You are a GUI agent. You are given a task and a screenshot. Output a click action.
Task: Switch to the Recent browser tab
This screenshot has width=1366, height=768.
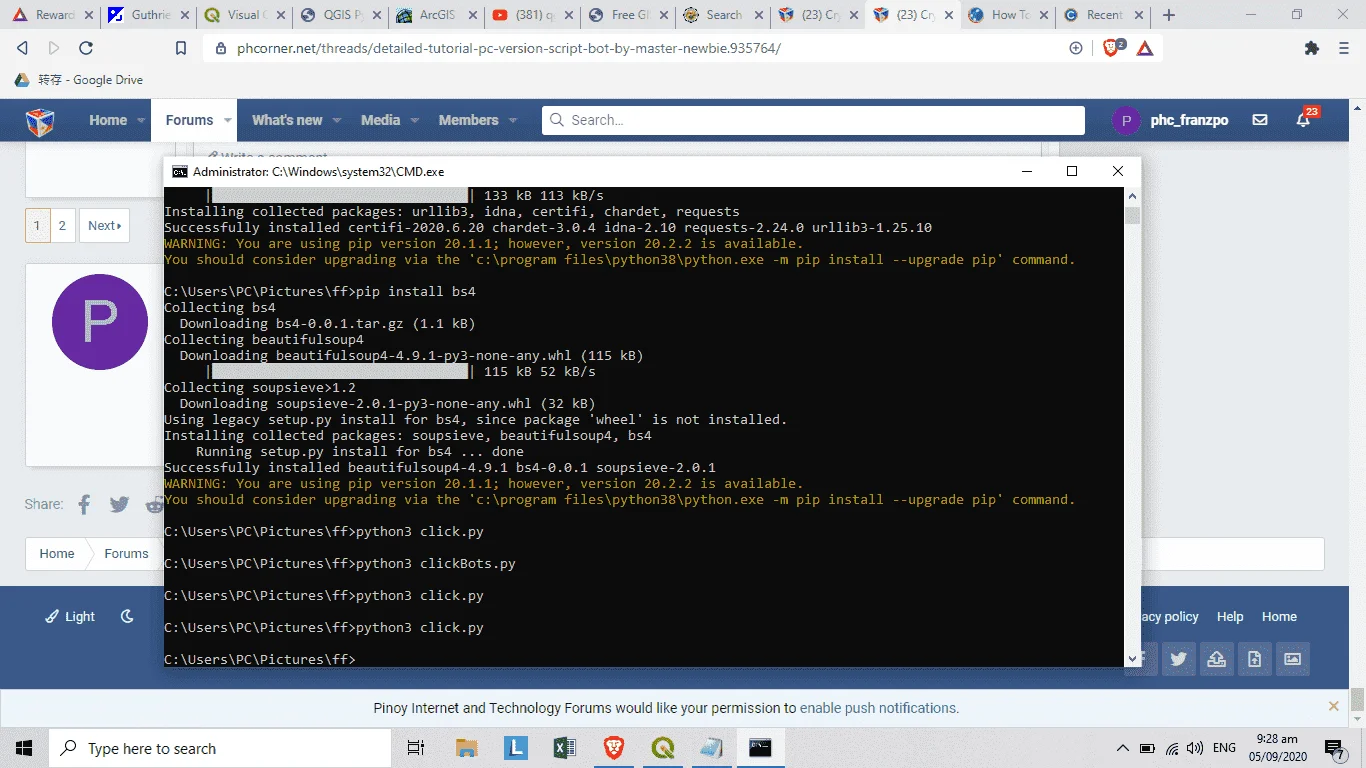(1105, 15)
